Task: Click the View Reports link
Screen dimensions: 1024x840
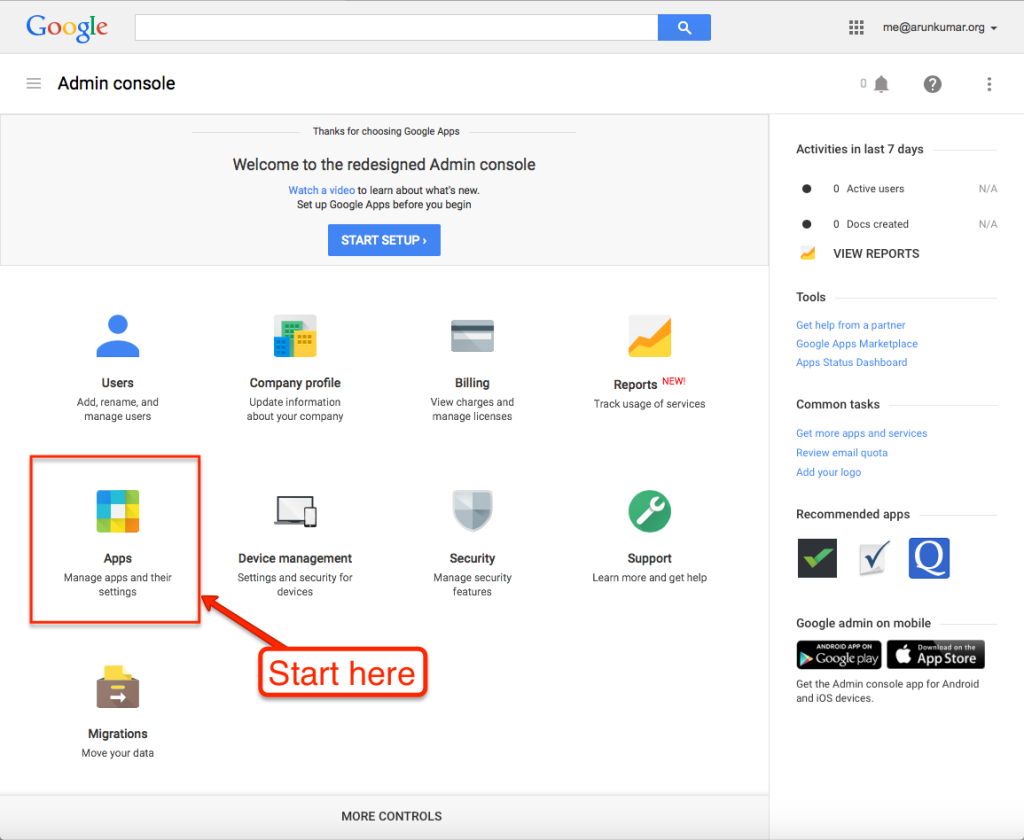Action: 876,253
